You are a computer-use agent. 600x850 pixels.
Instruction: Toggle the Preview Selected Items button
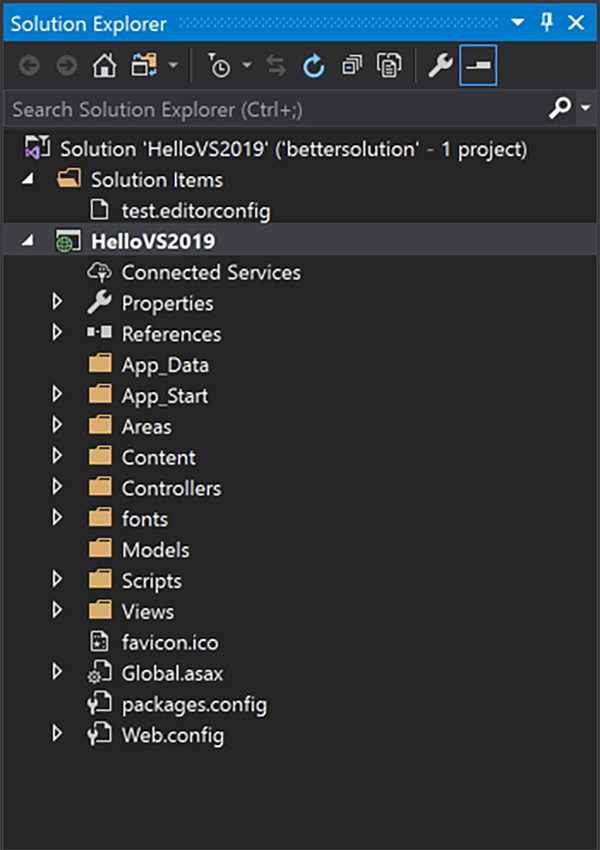pos(479,66)
